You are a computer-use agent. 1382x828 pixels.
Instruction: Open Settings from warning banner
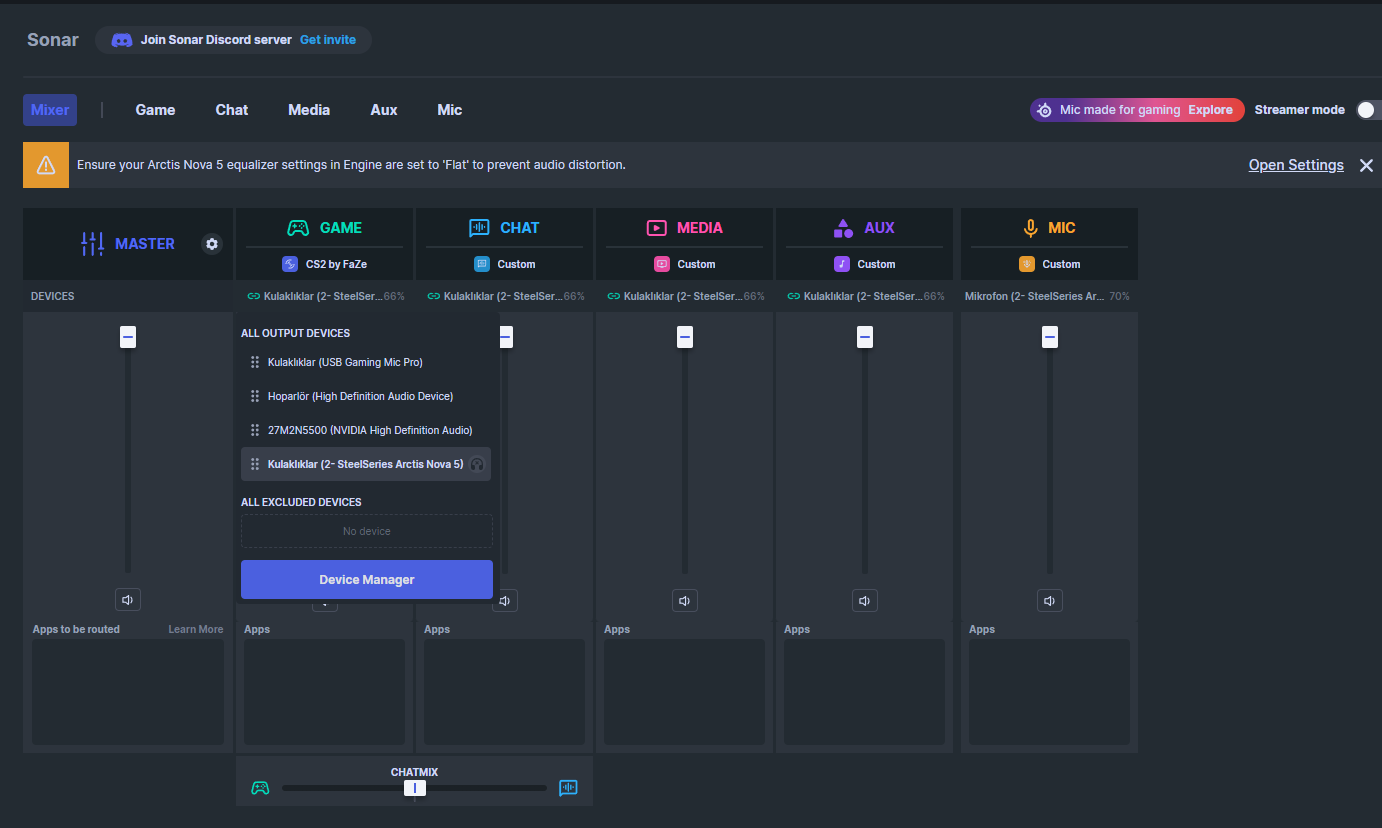tap(1296, 165)
